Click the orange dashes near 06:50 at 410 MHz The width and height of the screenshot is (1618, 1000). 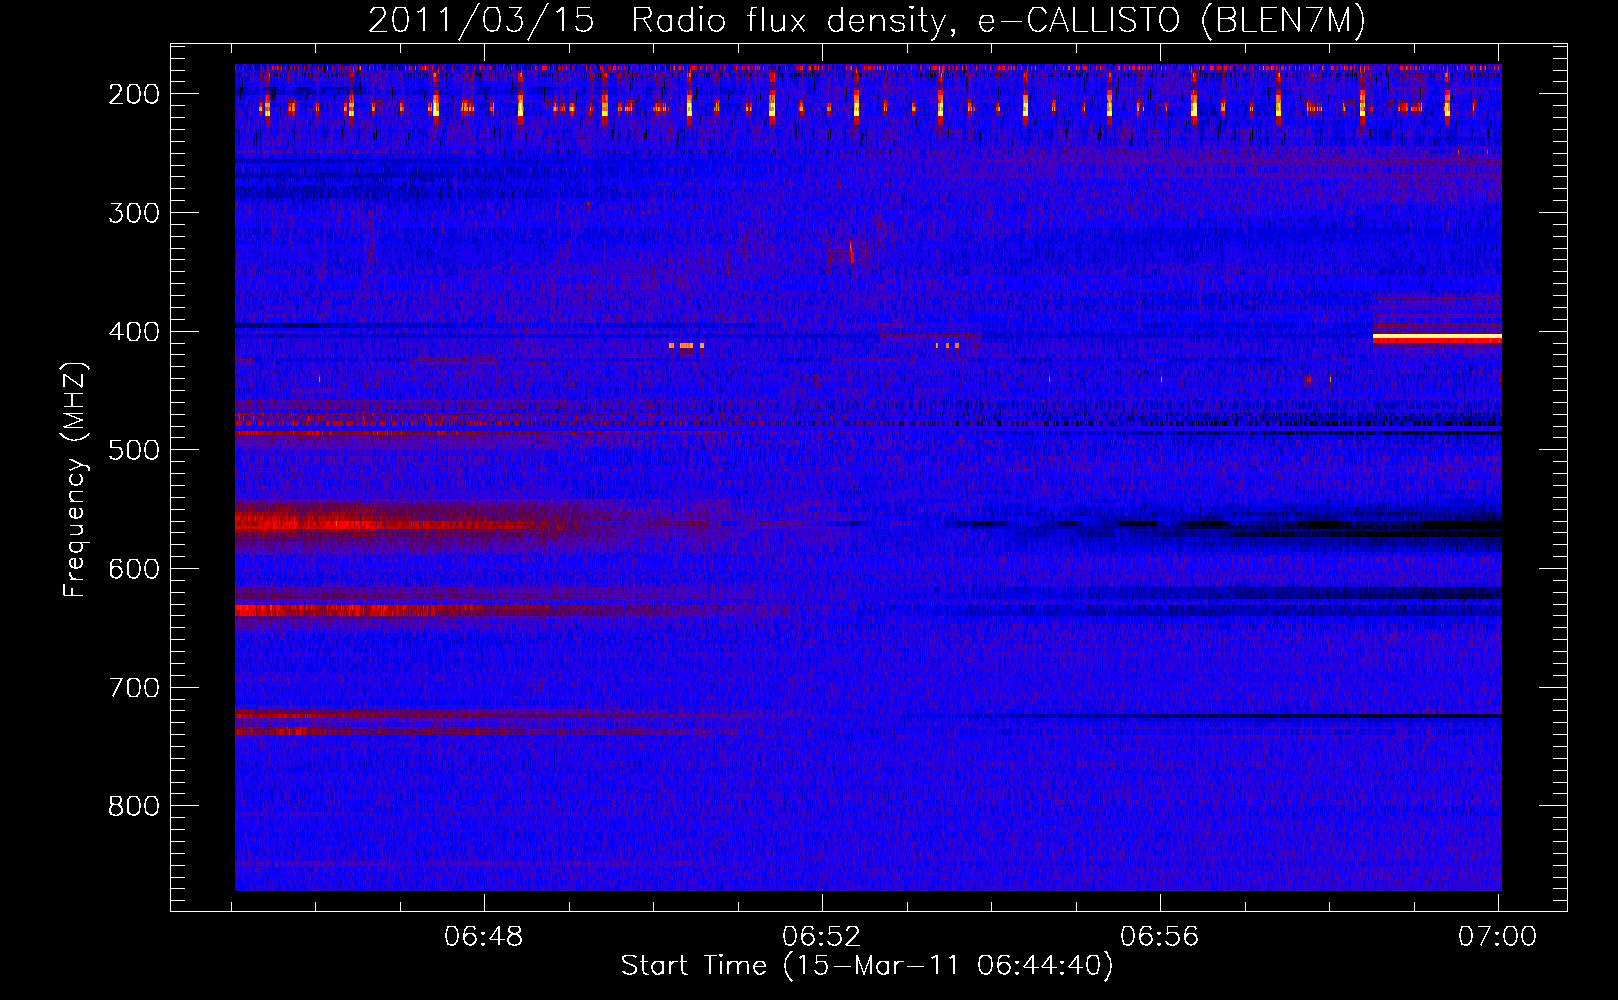(x=687, y=346)
